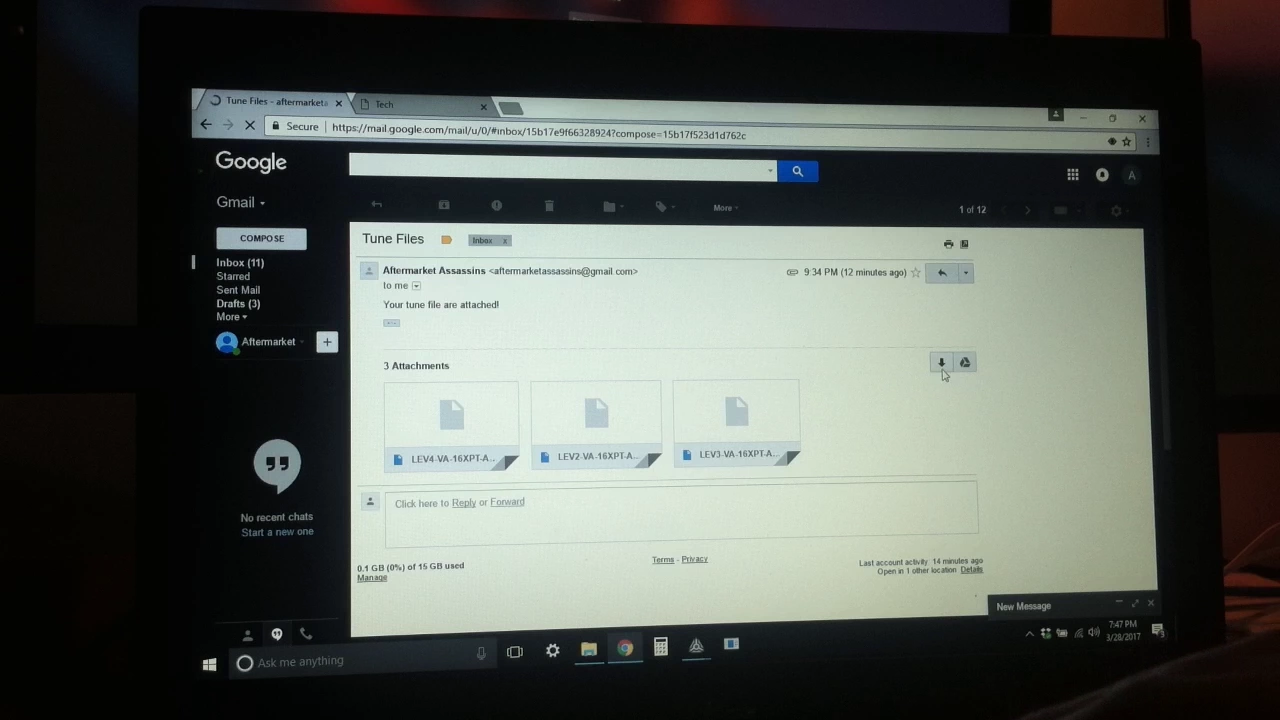Open a new browser tab
Image resolution: width=1280 pixels, height=720 pixels.
(x=510, y=108)
